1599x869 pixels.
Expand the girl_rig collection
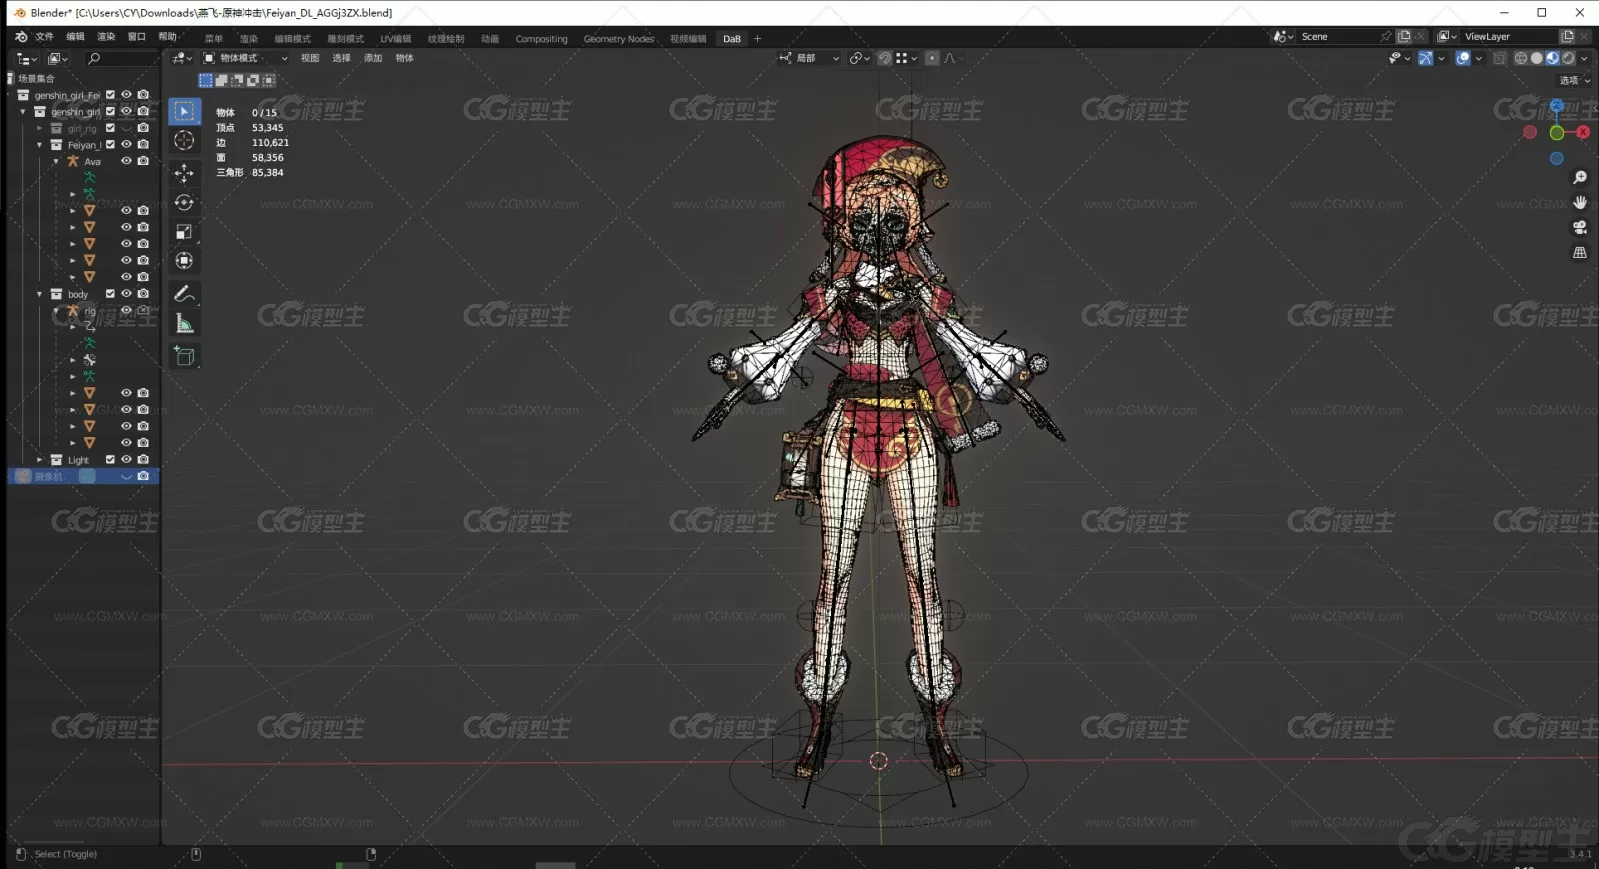40,128
